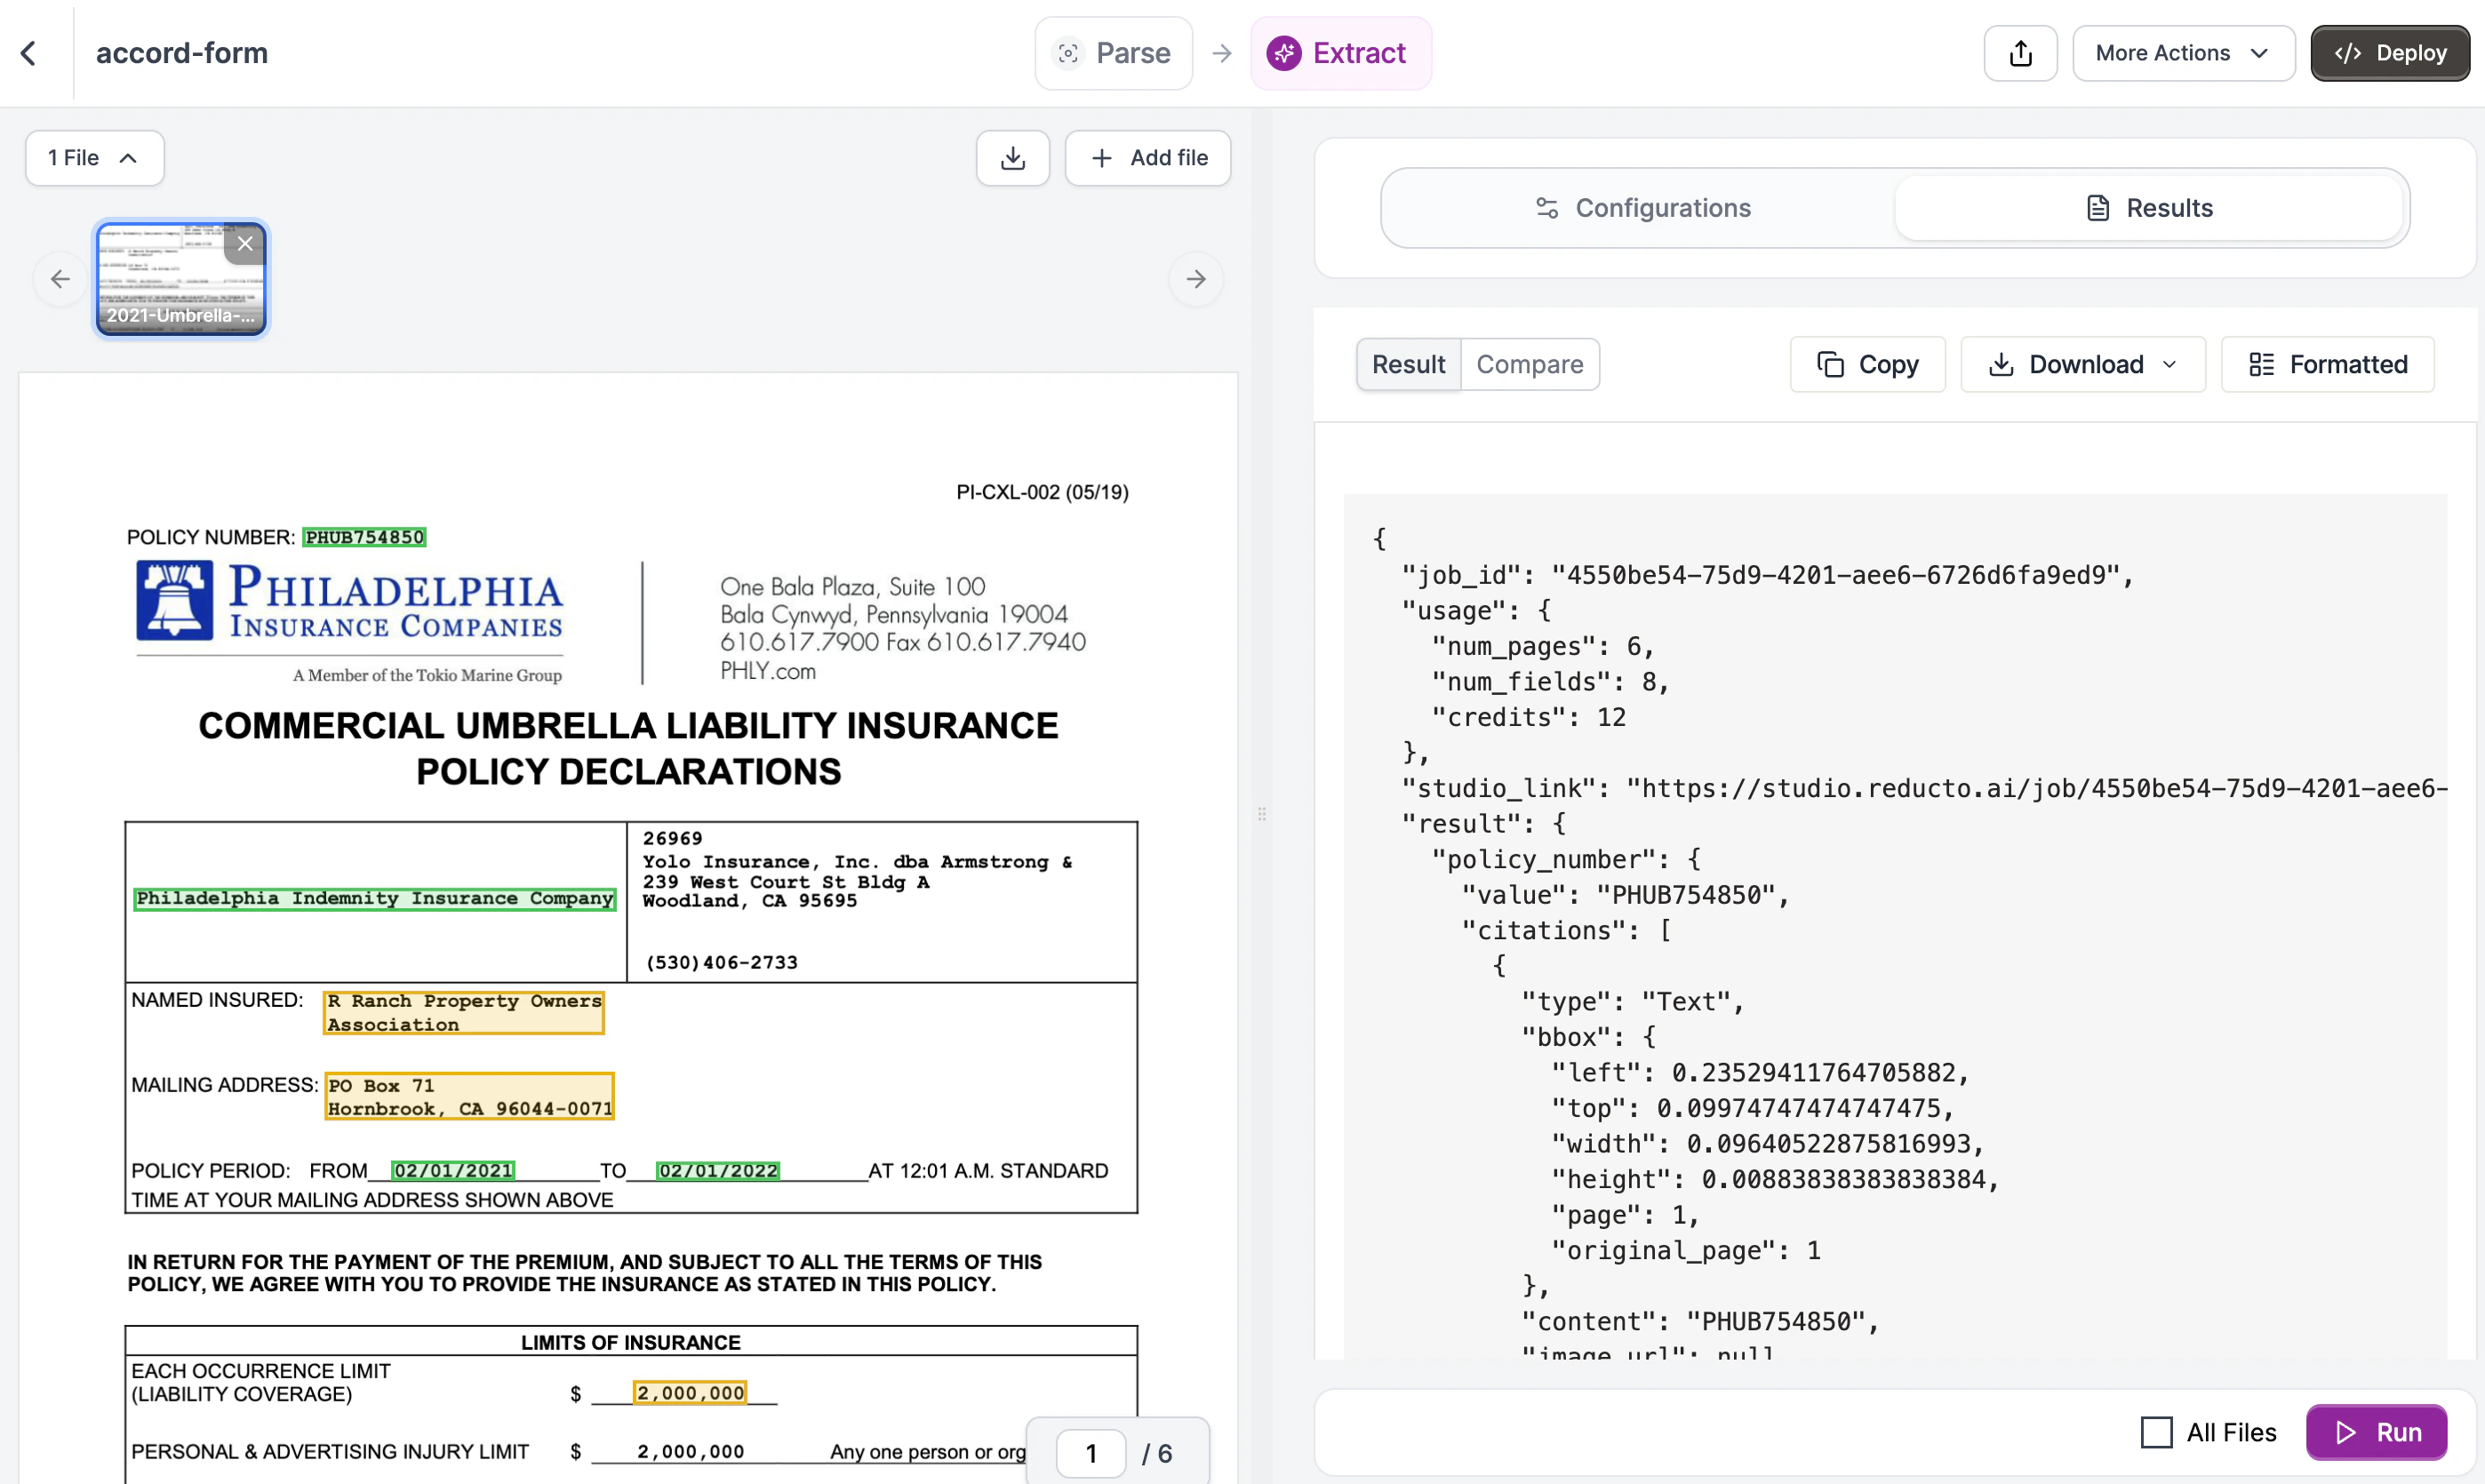Download the file using the download icon
This screenshot has width=2485, height=1484.
1012,158
